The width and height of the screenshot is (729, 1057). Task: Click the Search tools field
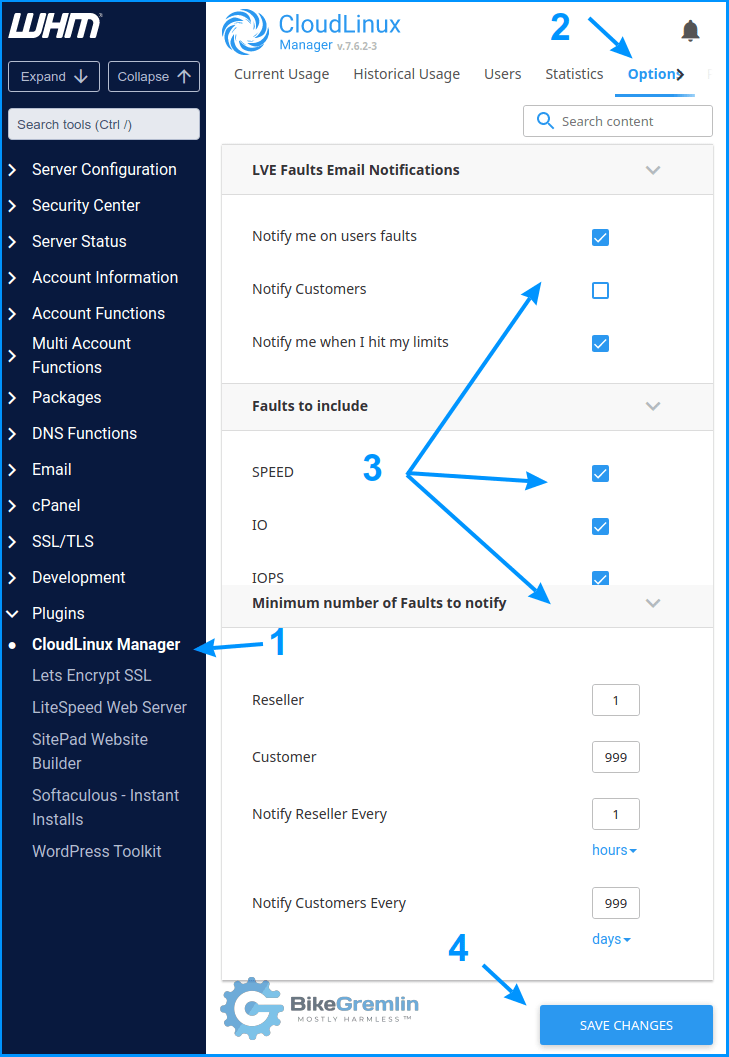point(104,124)
